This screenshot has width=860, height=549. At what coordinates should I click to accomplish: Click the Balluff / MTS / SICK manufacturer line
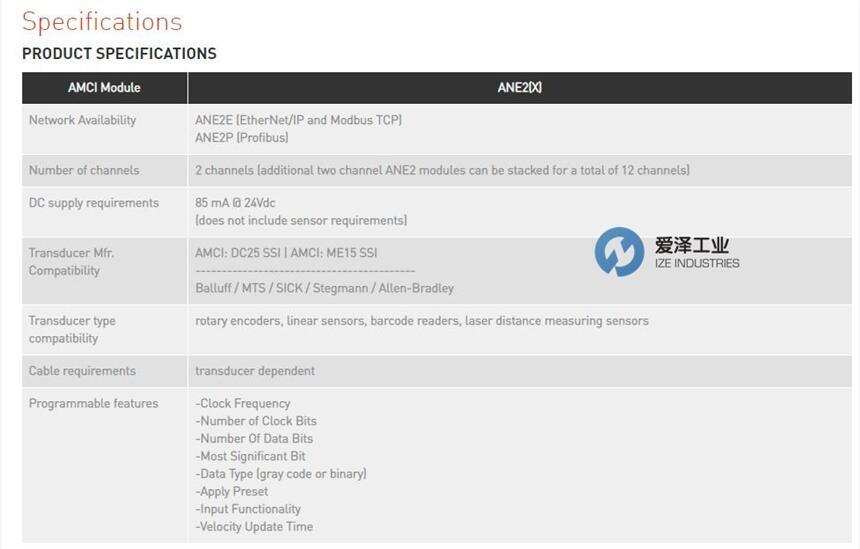324,288
